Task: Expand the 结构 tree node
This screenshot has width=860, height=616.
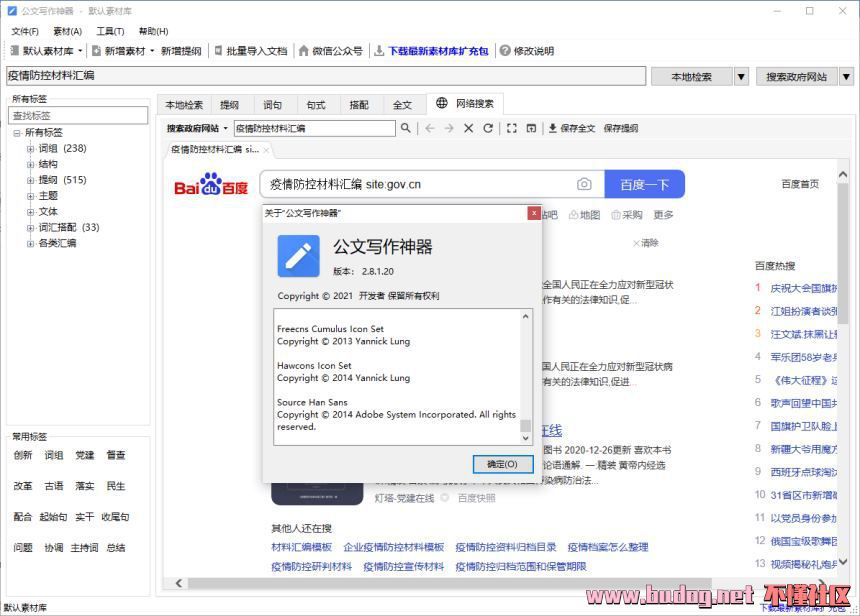Action: click(31, 165)
